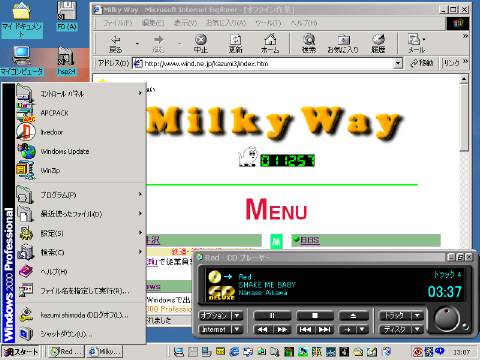The width and height of the screenshot is (480, 360).
Task: Open the Back button history dropdown arrow
Action: [x=137, y=44]
